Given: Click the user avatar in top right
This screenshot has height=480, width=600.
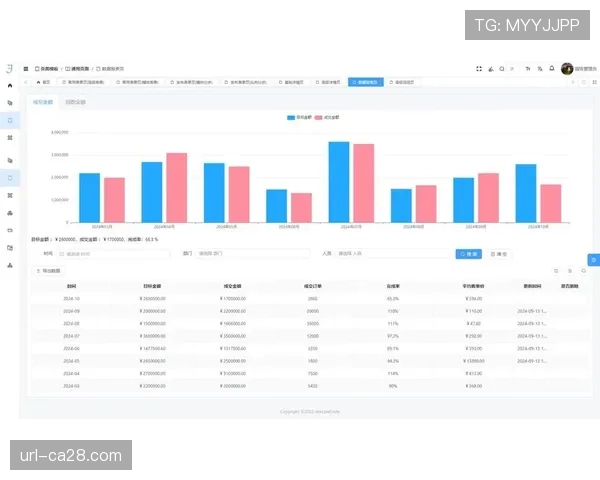Looking at the screenshot, I should pos(567,68).
